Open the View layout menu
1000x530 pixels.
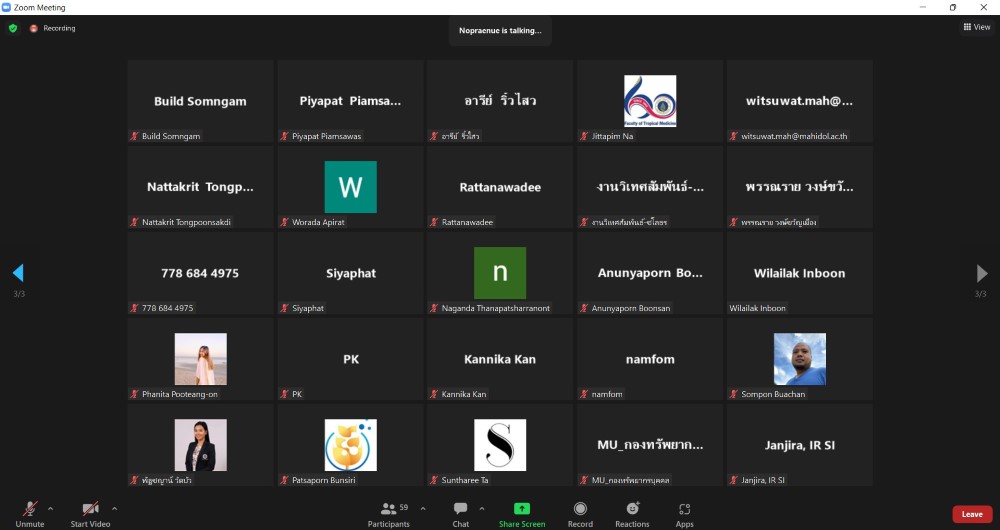point(976,27)
